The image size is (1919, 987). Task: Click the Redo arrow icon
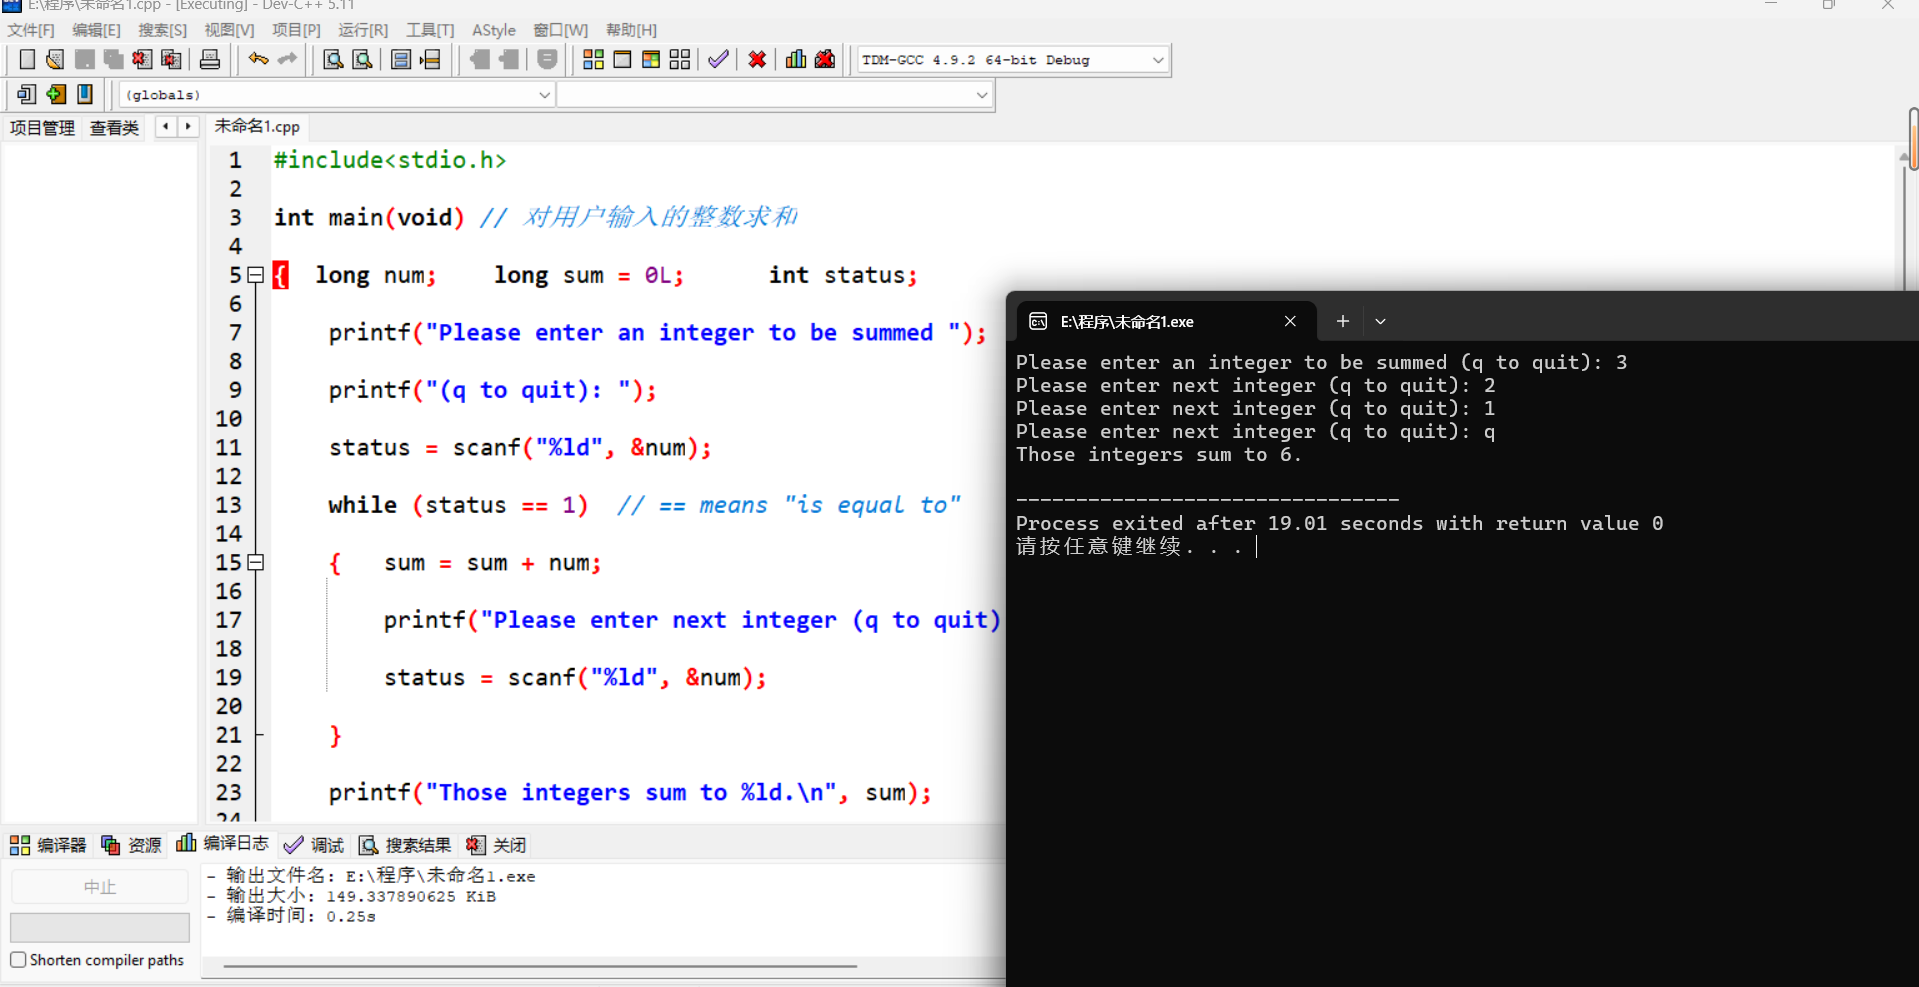coord(288,60)
